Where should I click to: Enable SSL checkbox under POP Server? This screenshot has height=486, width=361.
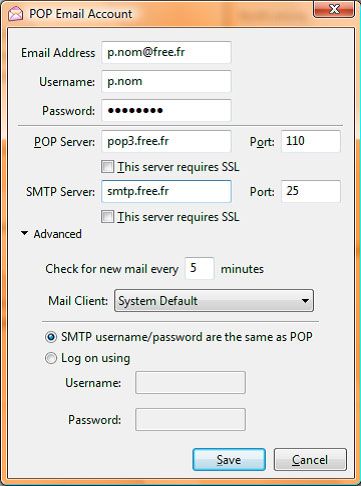[107, 167]
